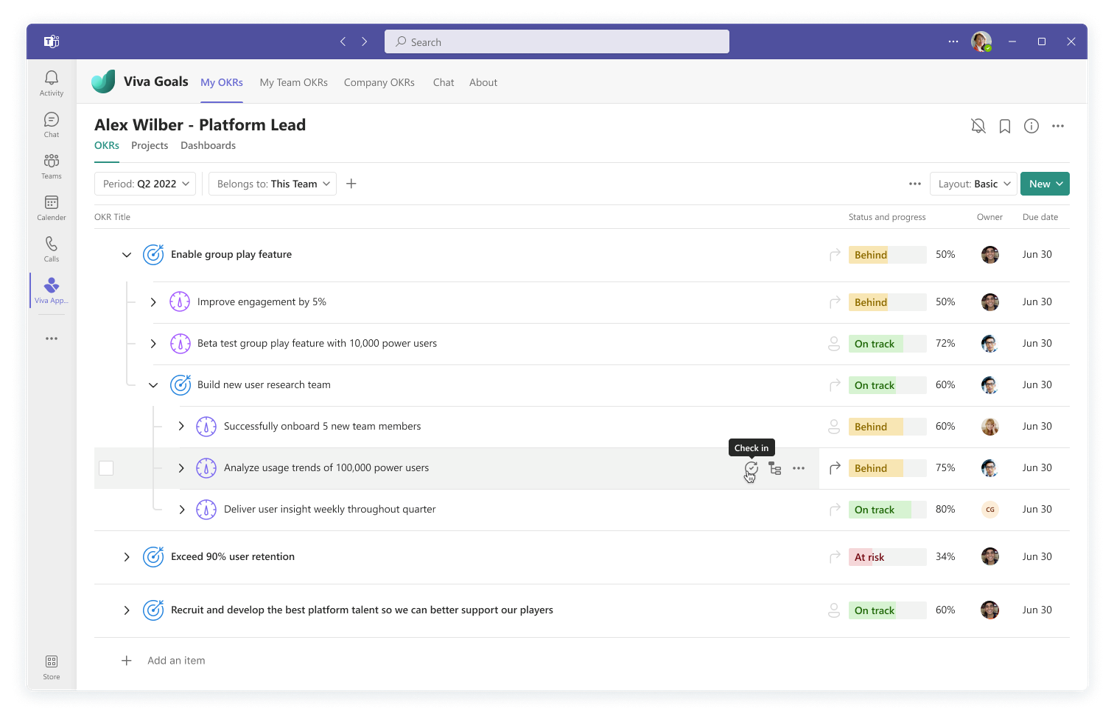Open the Period Q2 2022 dropdown
The image size is (1114, 720).
click(146, 184)
